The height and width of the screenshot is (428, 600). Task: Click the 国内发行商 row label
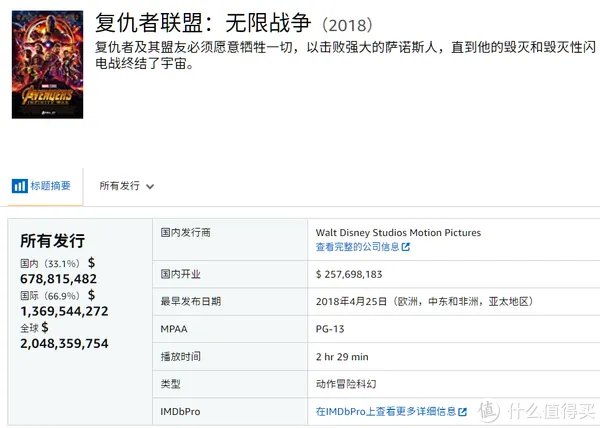pyautogui.click(x=186, y=233)
